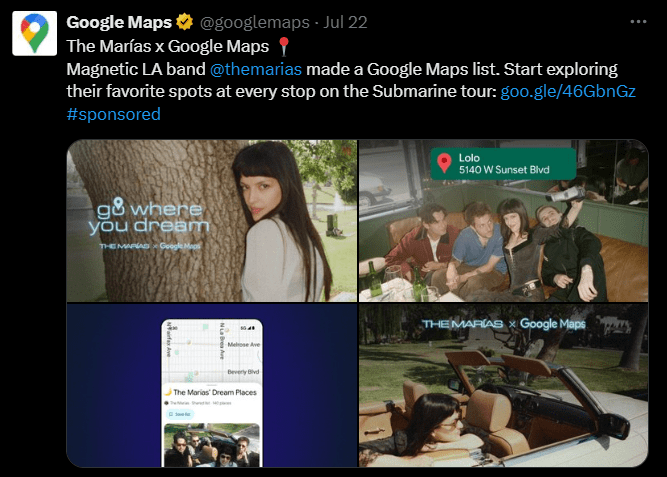Click the red location pin beside Lolo
The image size is (667, 477).
pos(444,163)
